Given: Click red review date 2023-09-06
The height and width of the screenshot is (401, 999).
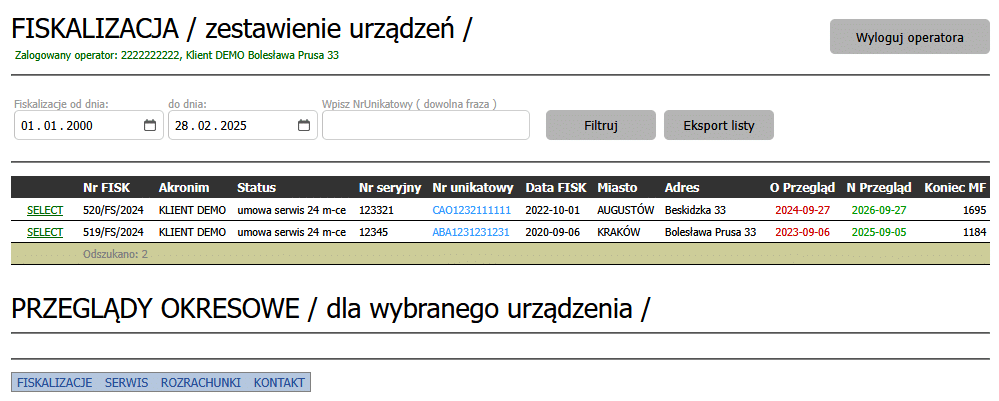Looking at the screenshot, I should point(803,232).
